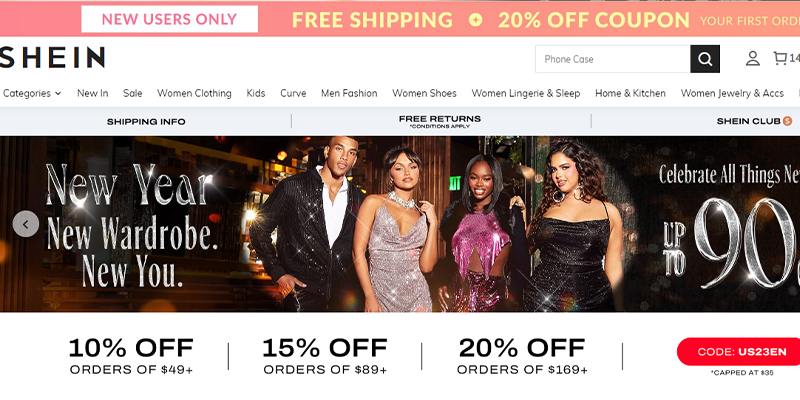Click the red CODE: US23EN button
Viewport: 800px width, 400px height.
(x=739, y=352)
